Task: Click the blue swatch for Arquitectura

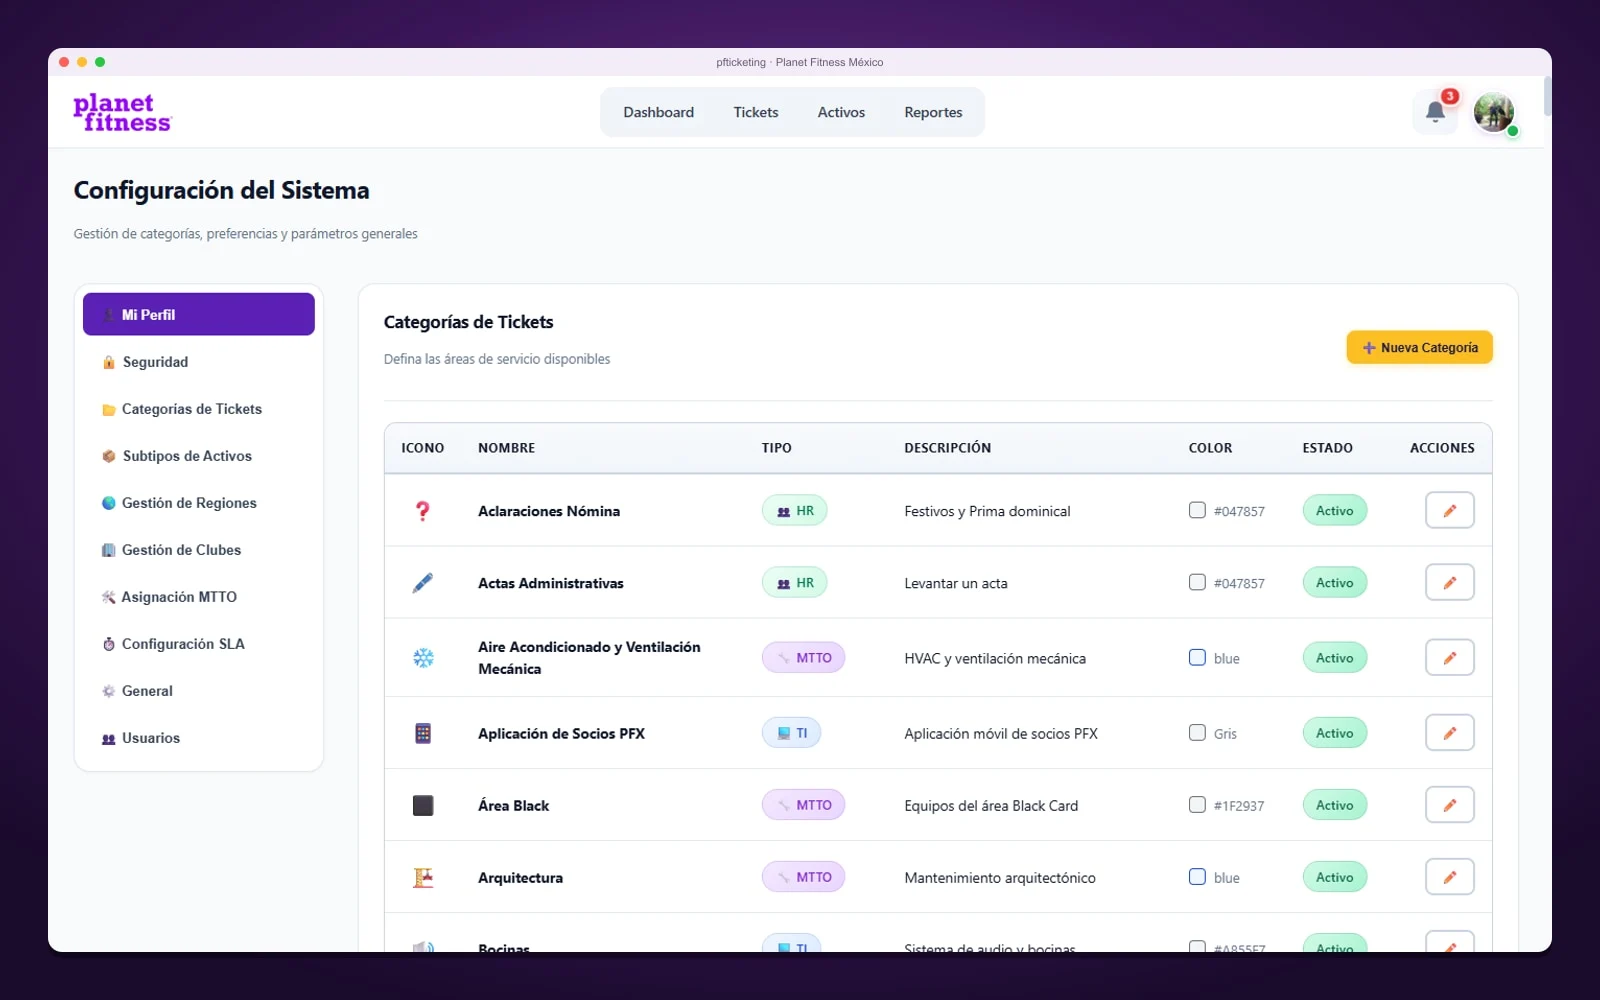Action: pyautogui.click(x=1197, y=876)
